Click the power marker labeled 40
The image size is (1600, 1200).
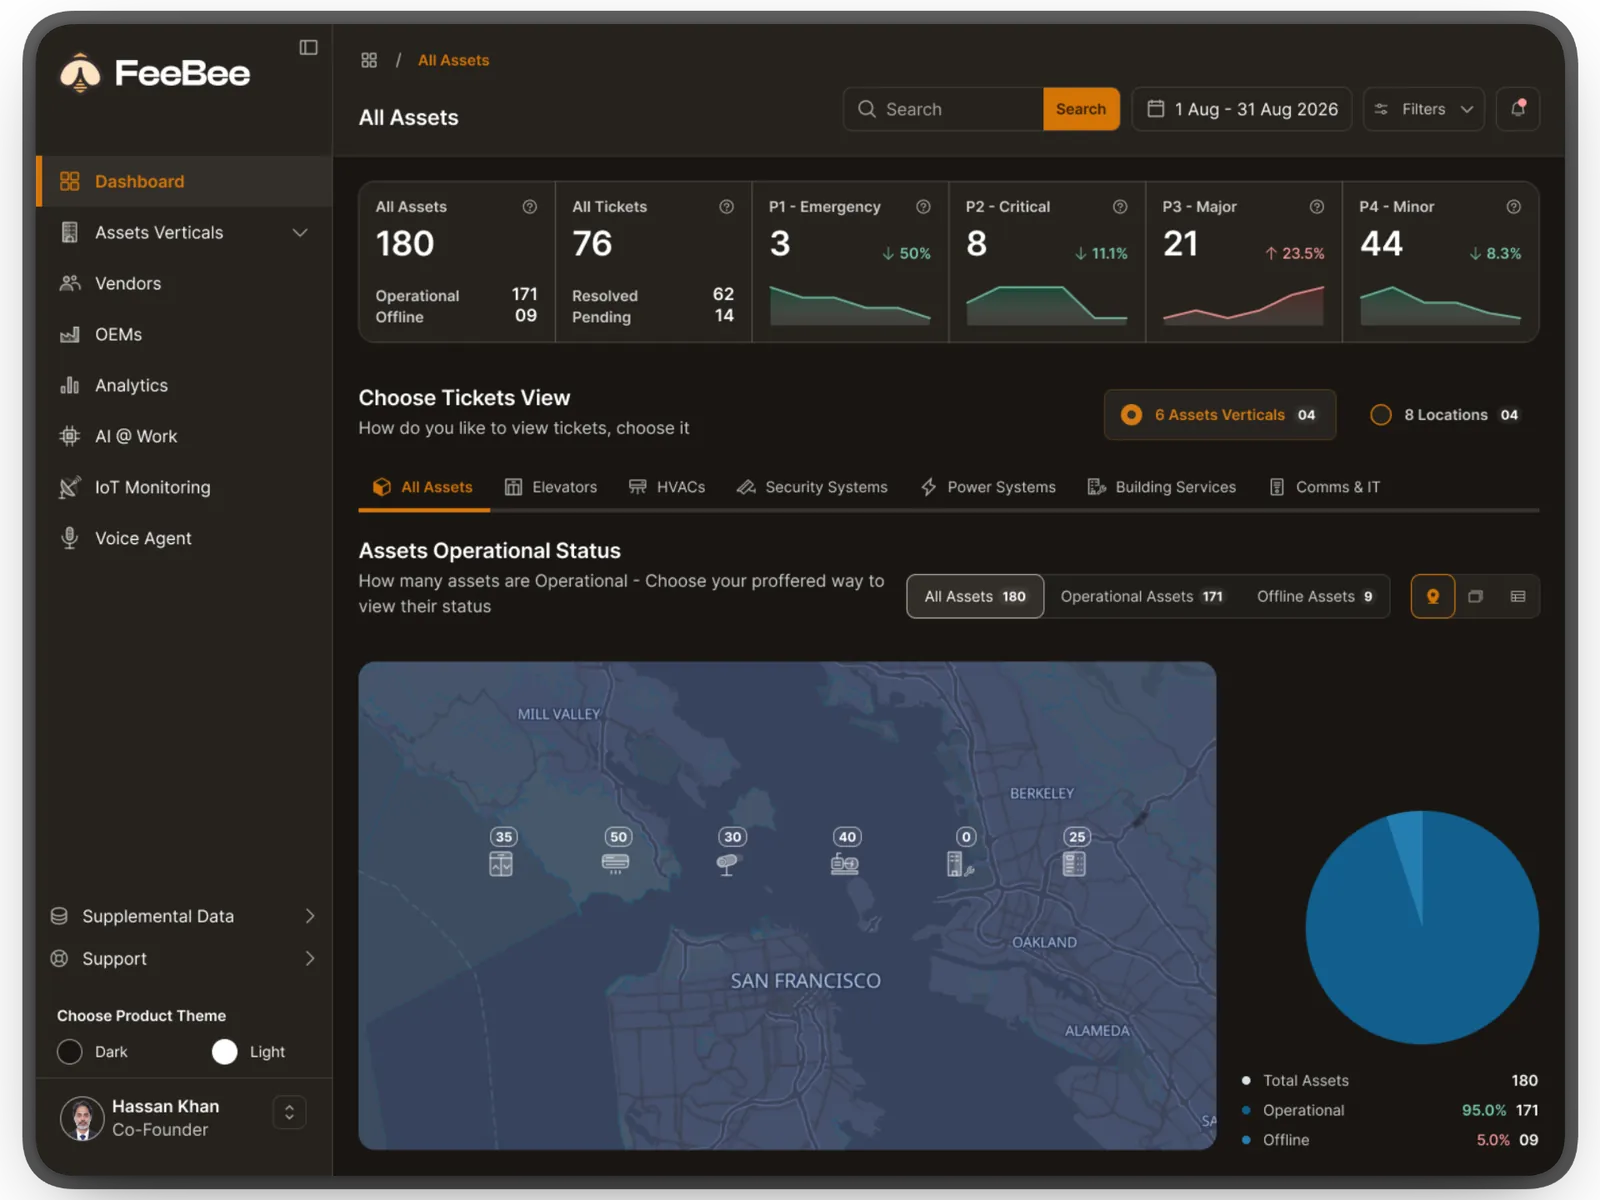pos(846,853)
